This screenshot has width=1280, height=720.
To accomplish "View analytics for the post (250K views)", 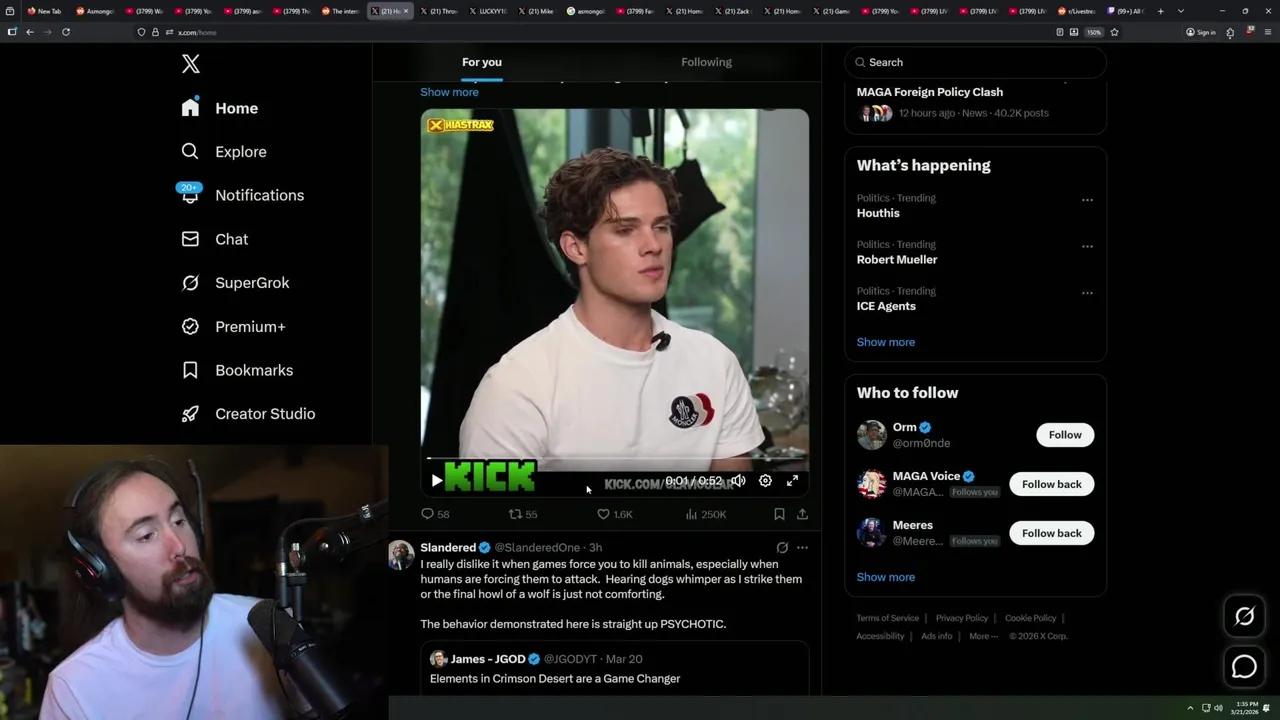I will 706,514.
